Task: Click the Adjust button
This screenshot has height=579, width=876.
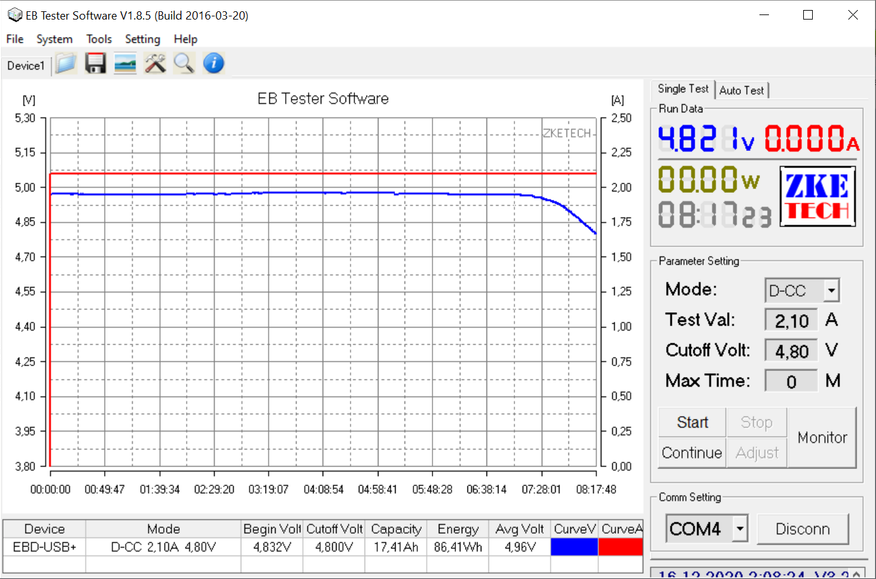Action: 756,452
